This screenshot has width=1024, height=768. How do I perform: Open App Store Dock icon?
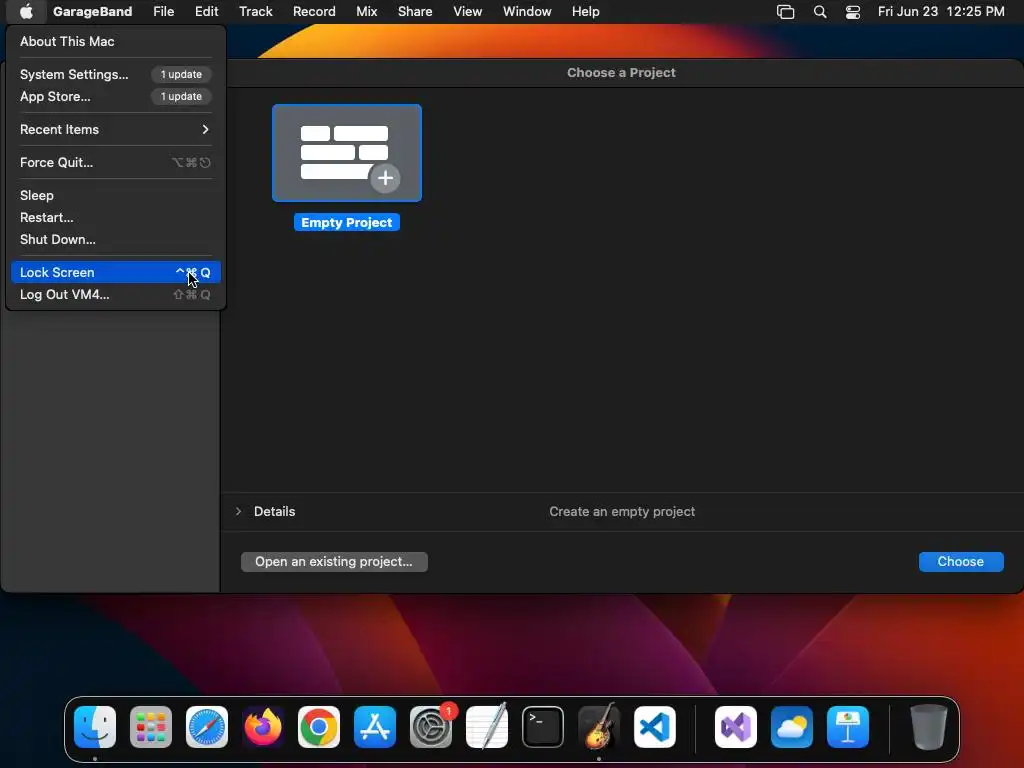tap(375, 727)
